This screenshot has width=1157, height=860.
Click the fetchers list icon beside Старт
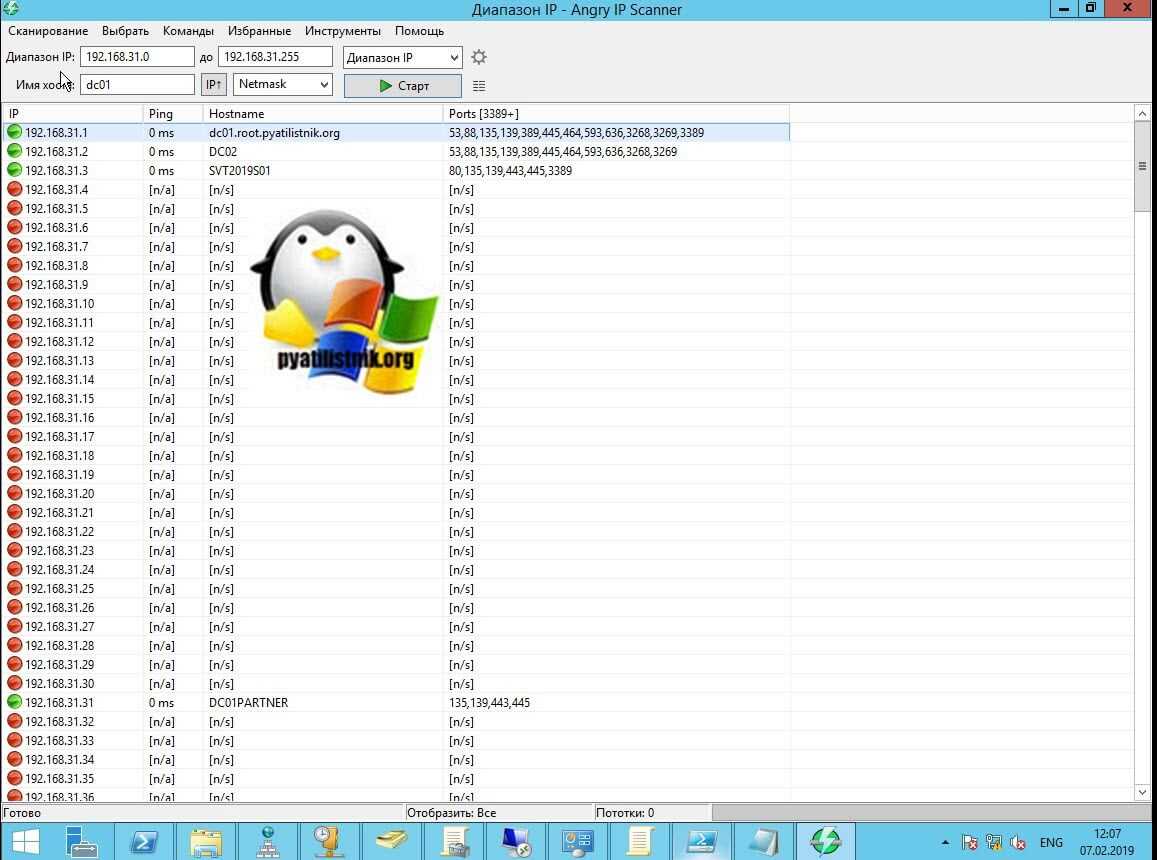(479, 86)
